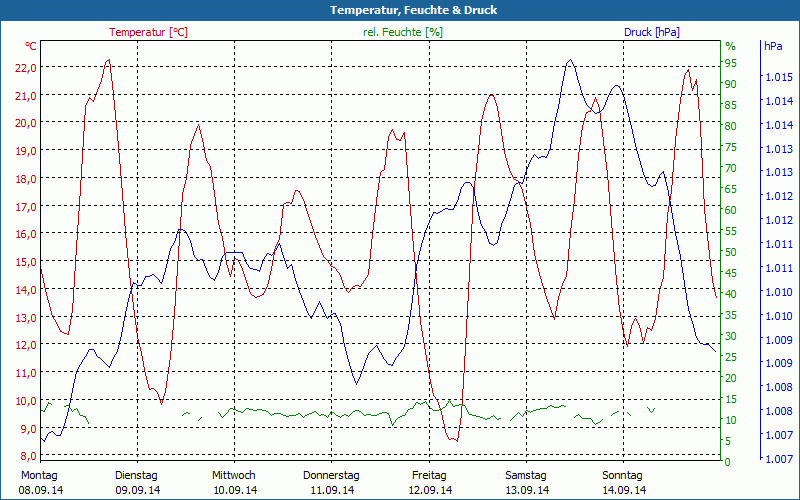800x500 pixels.
Task: Pick the Sonntag 14.09.14 date label
Action: click(x=623, y=483)
